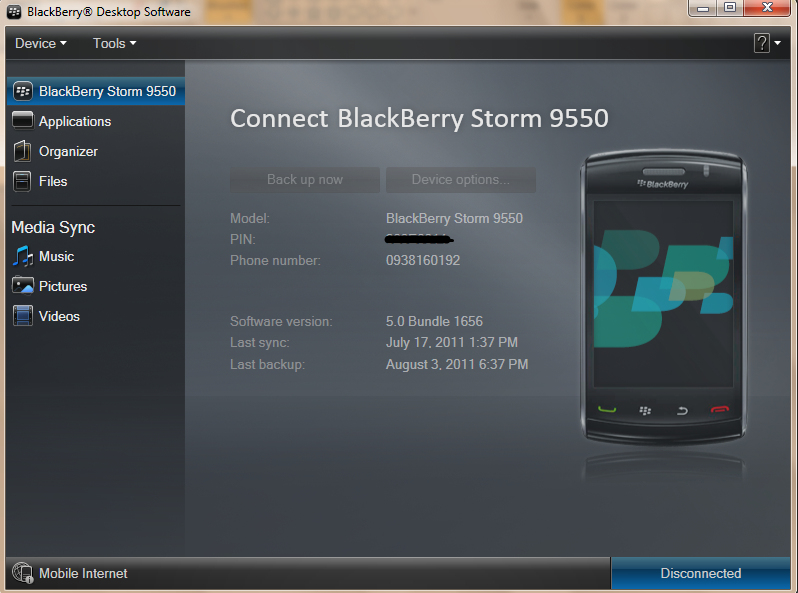Click the Storm 9550 phone image
798x593 pixels.
663,296
